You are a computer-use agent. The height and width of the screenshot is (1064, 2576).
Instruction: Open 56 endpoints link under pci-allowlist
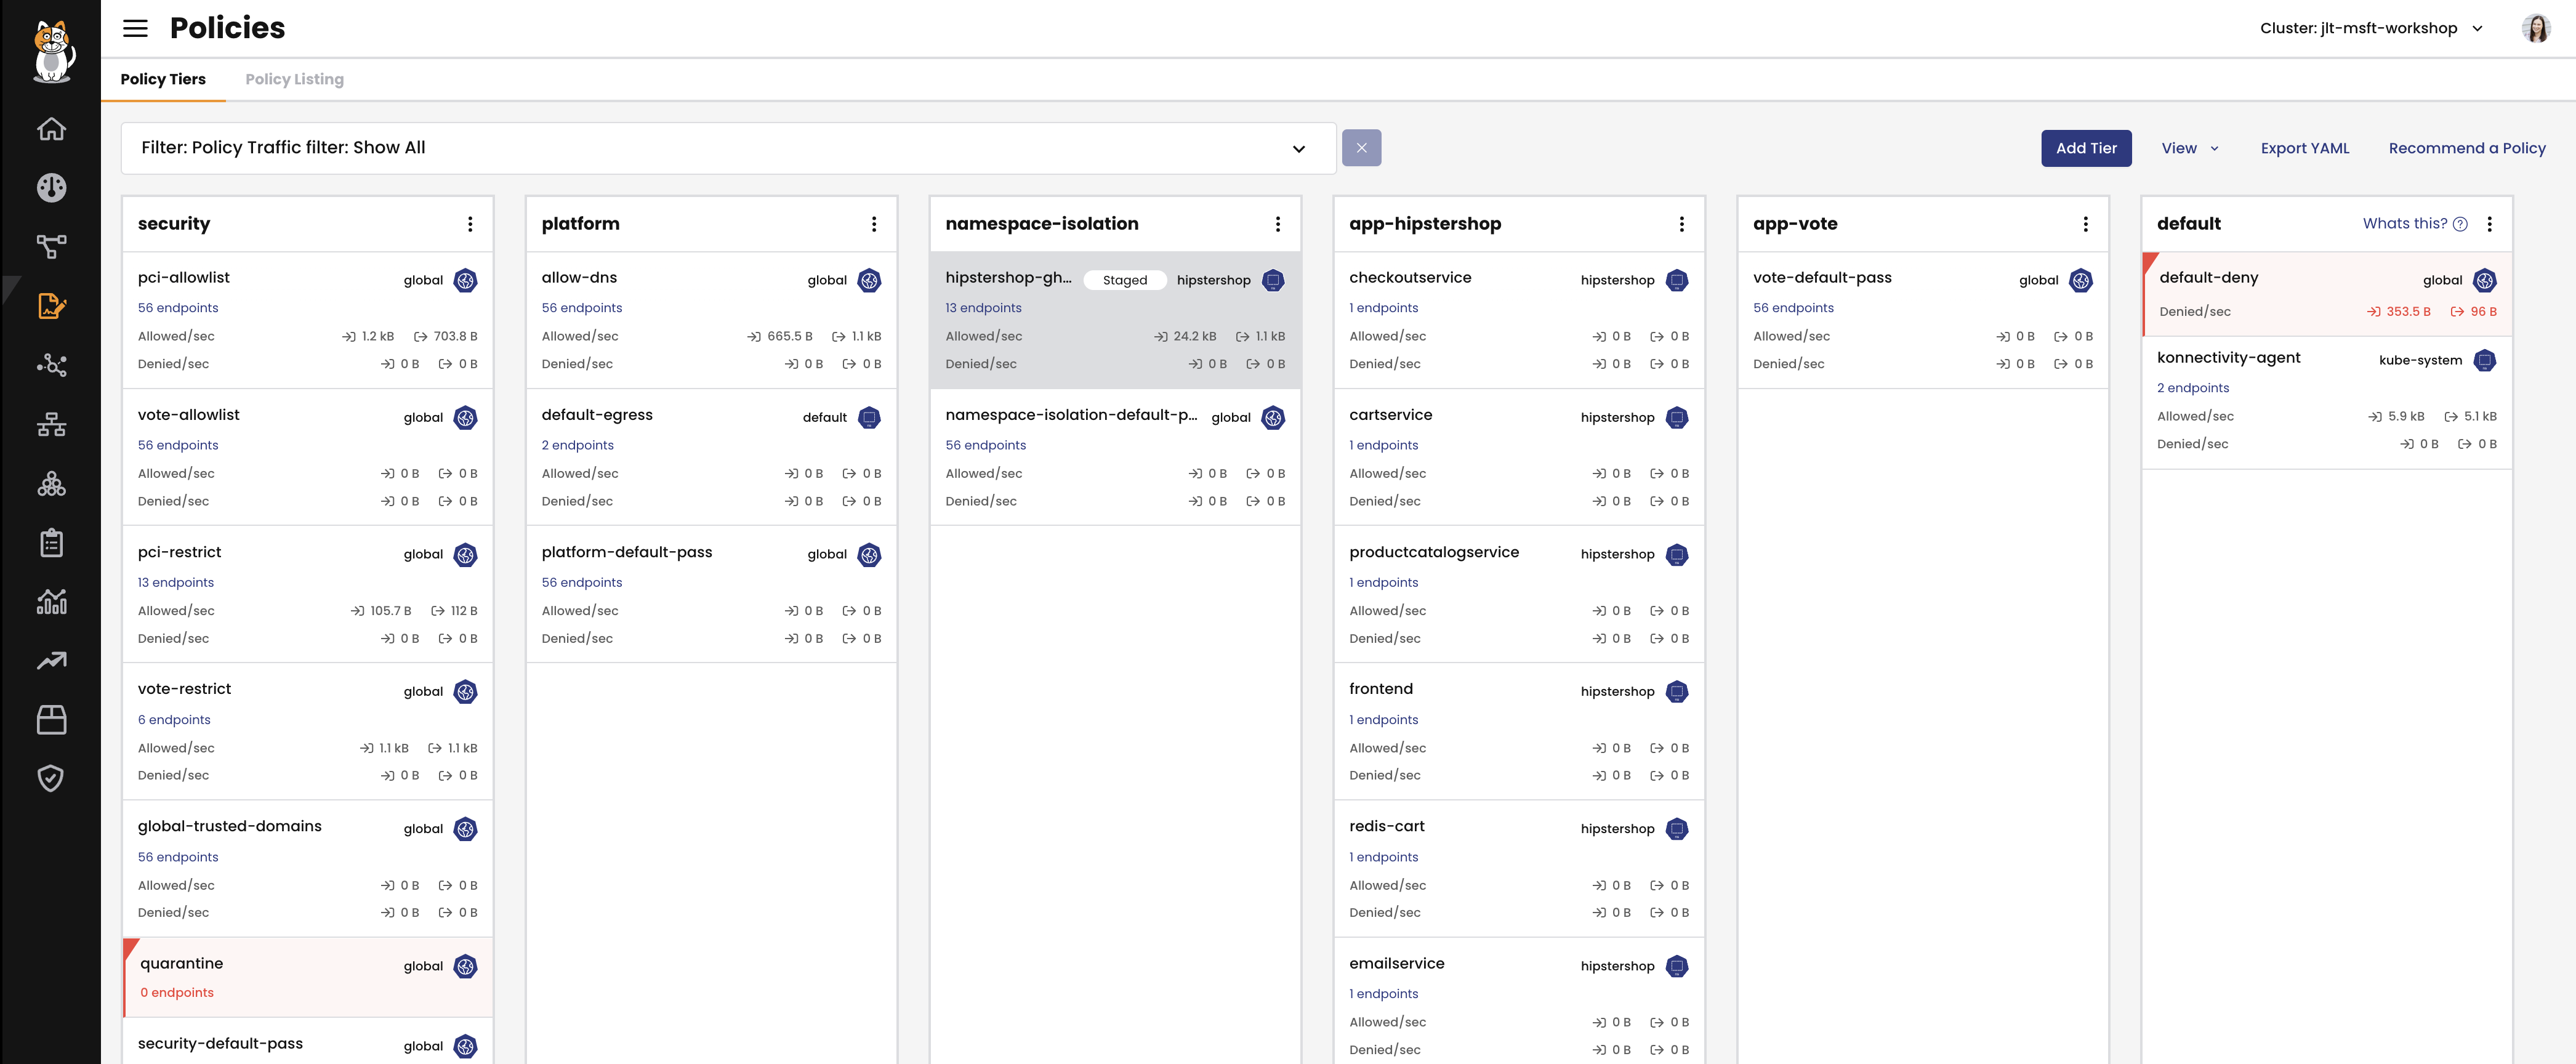click(x=178, y=308)
